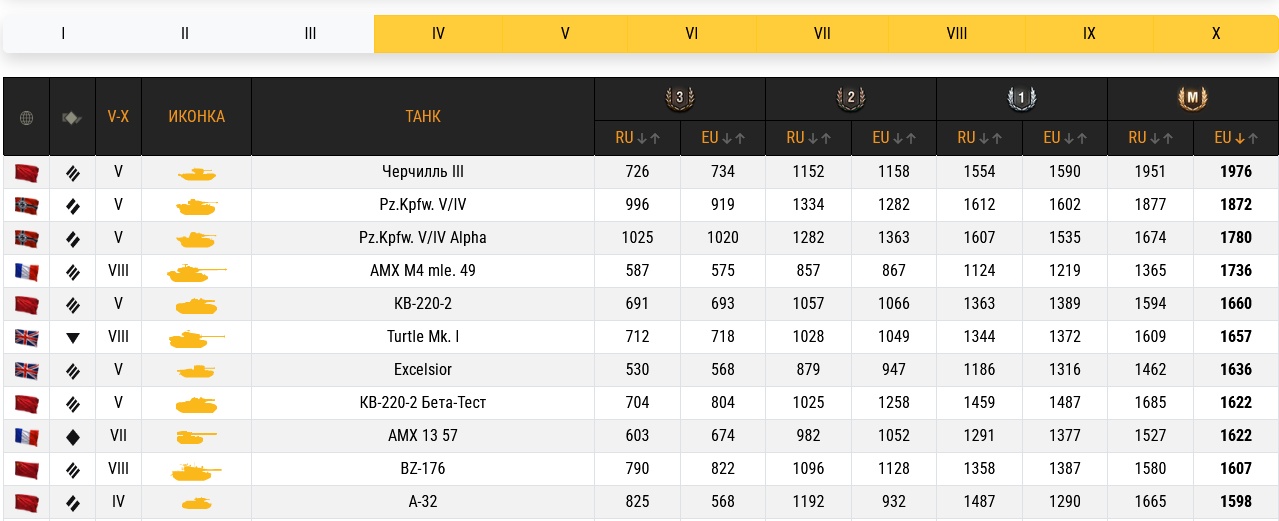Click the 2nd class mastery badge

pyautogui.click(x=851, y=98)
